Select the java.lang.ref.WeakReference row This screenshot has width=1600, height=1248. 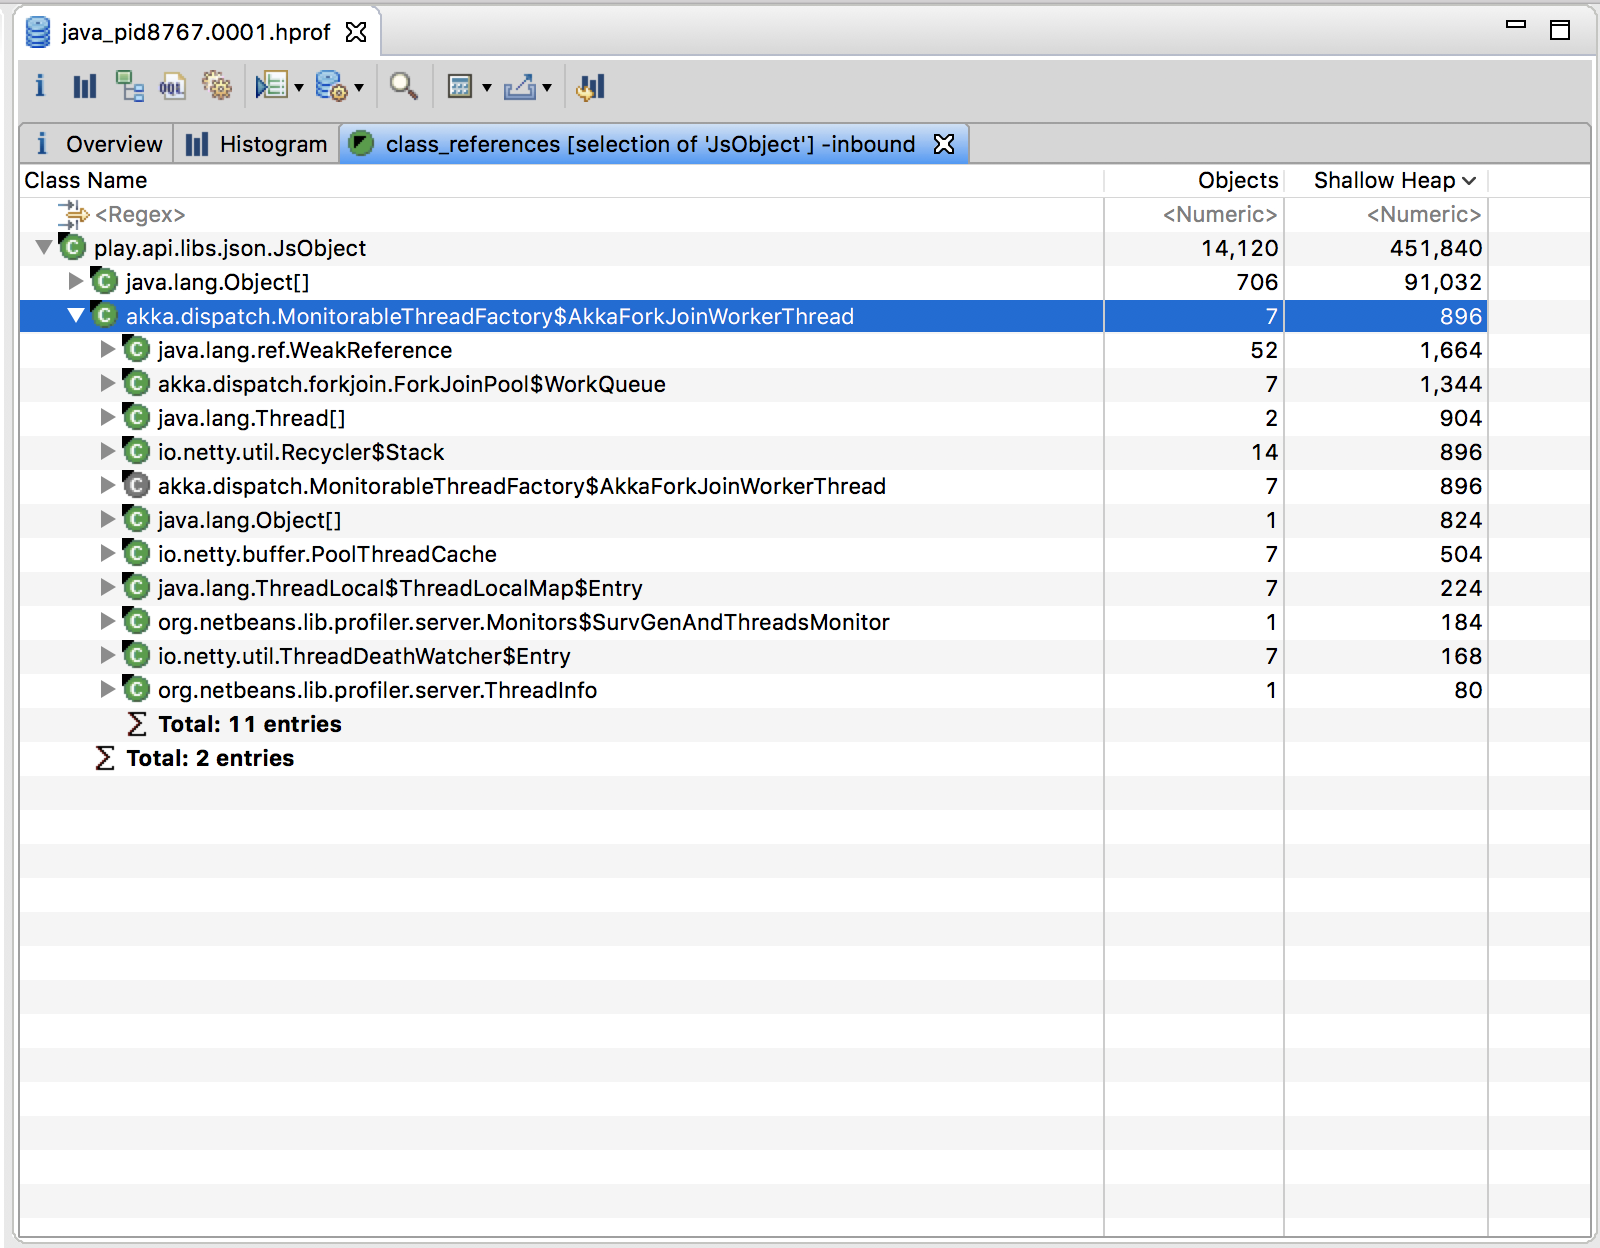click(x=753, y=350)
